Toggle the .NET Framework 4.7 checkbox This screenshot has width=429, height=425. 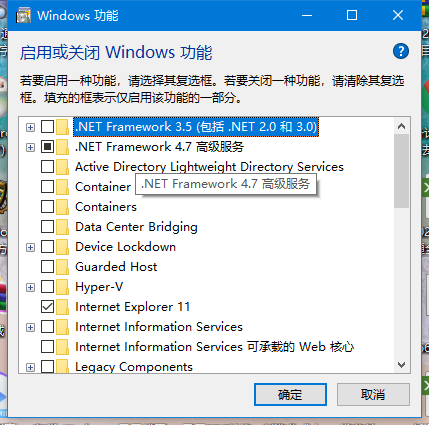[x=47, y=147]
